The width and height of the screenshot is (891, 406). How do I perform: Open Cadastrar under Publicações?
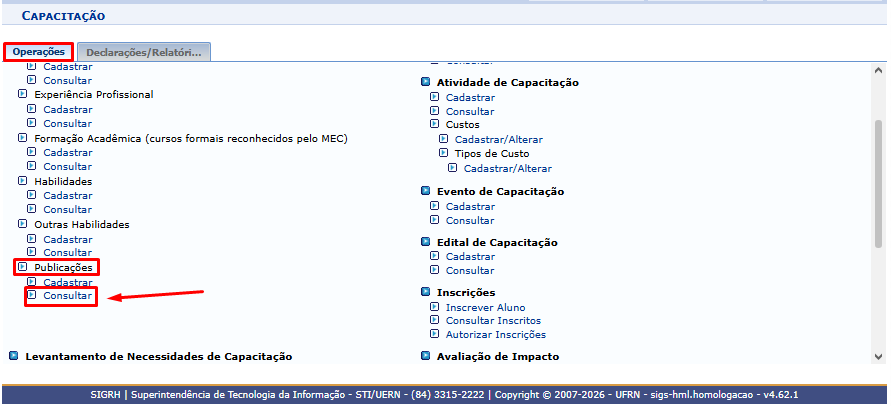[x=68, y=282]
